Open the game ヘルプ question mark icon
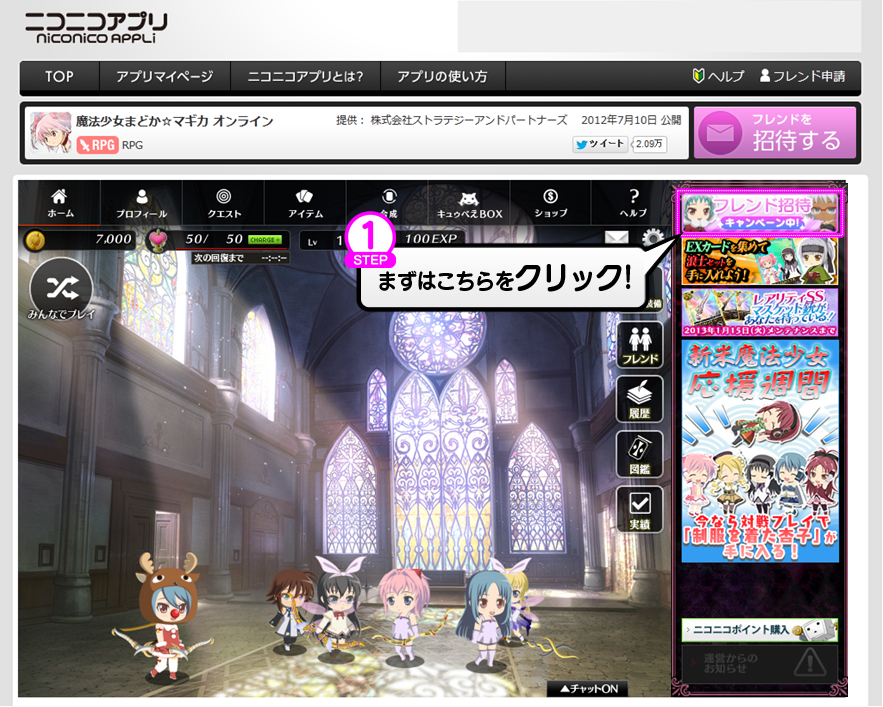 pyautogui.click(x=633, y=203)
